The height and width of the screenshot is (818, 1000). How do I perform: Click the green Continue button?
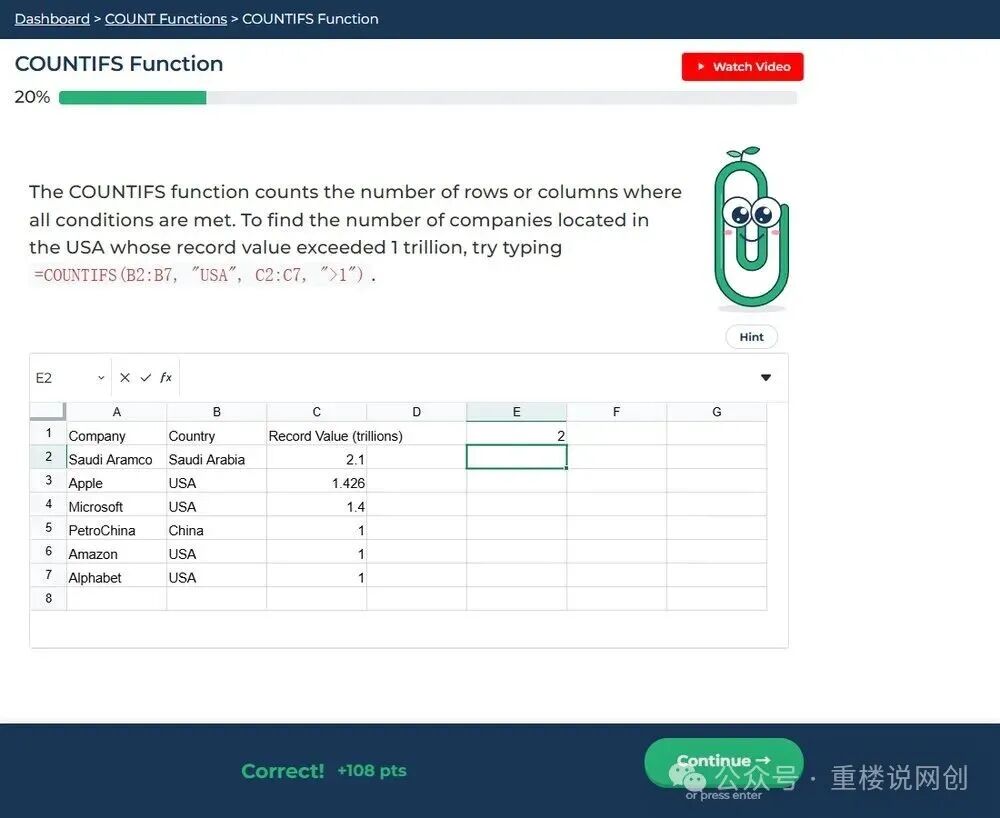click(x=724, y=761)
